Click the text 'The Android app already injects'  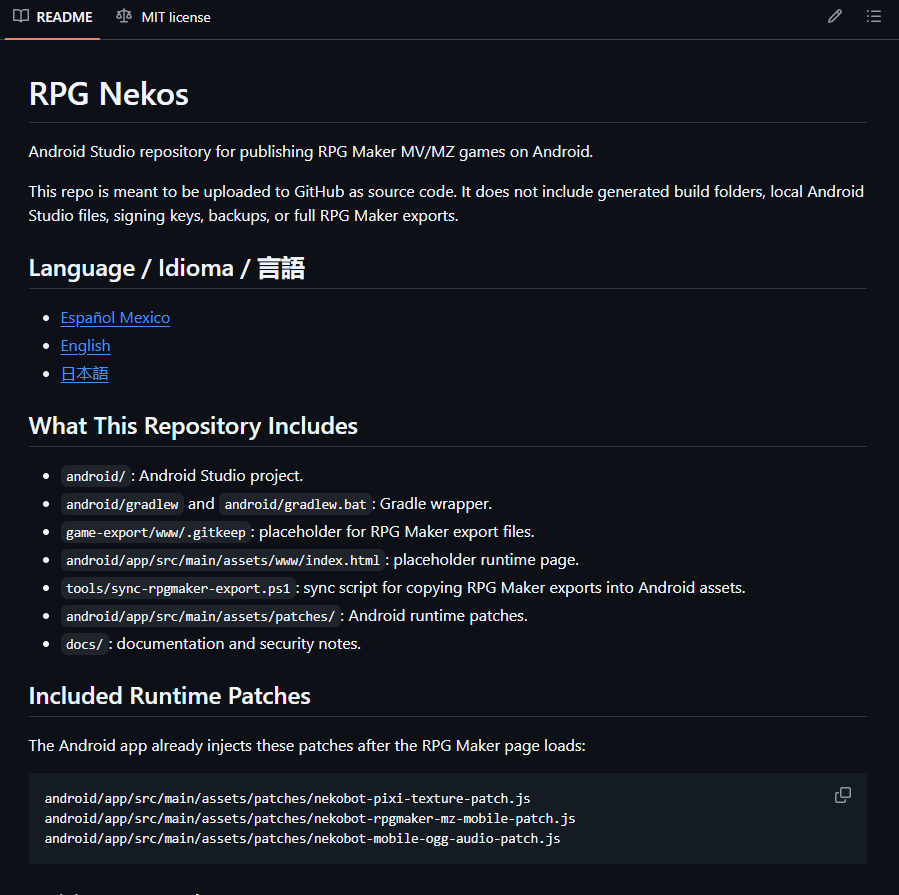pyautogui.click(x=307, y=746)
